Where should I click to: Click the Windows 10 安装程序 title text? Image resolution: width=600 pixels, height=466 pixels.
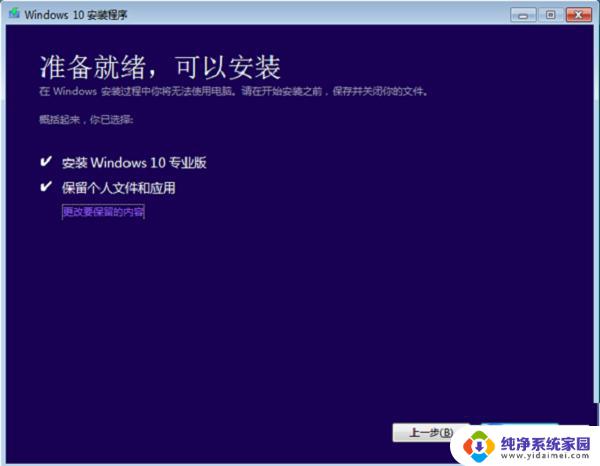[x=76, y=15]
